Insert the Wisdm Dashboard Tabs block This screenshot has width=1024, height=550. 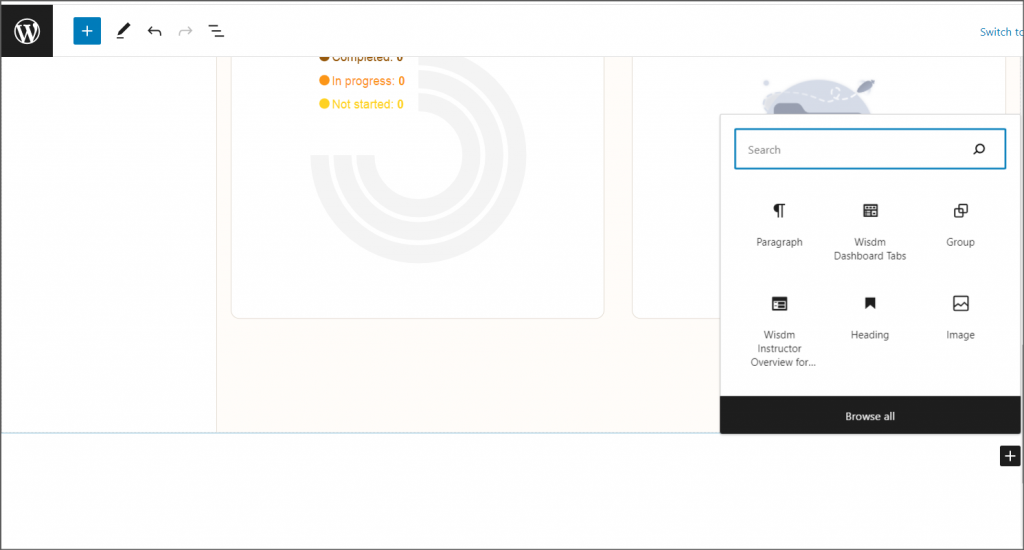[x=870, y=231]
